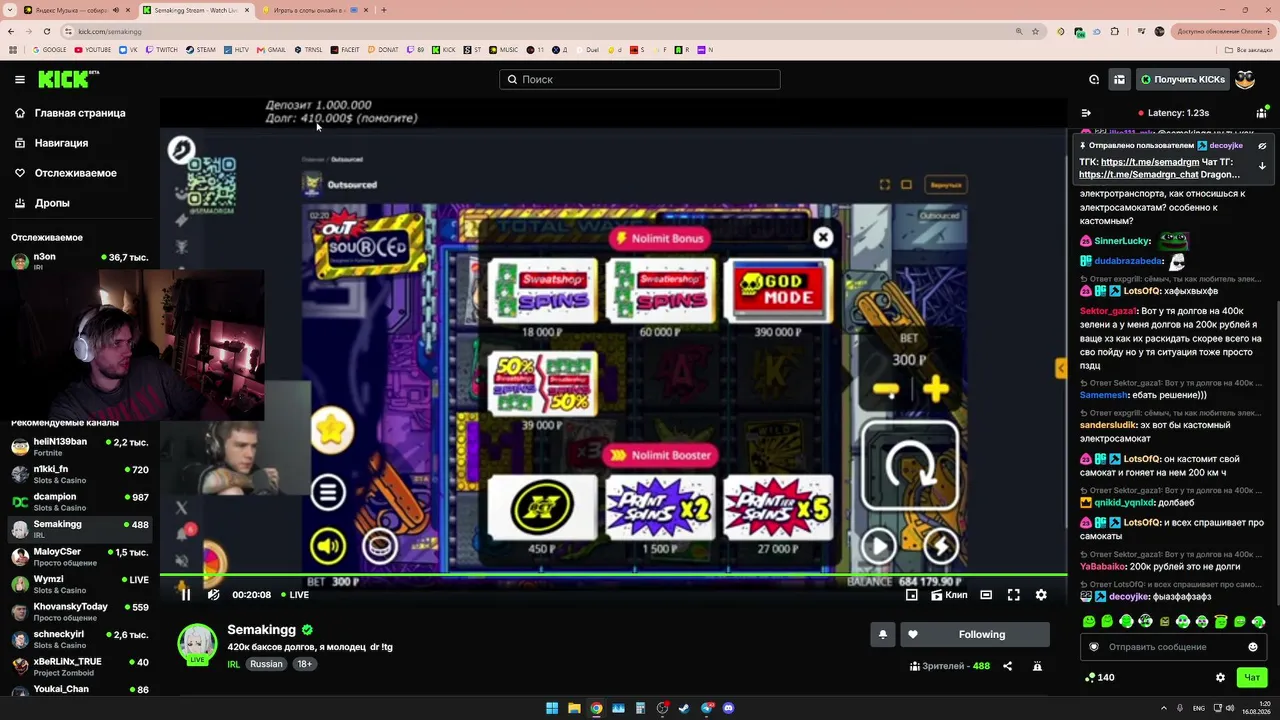Open username SinnerLucky in chat
The width and height of the screenshot is (1280, 720).
pos(1123,241)
